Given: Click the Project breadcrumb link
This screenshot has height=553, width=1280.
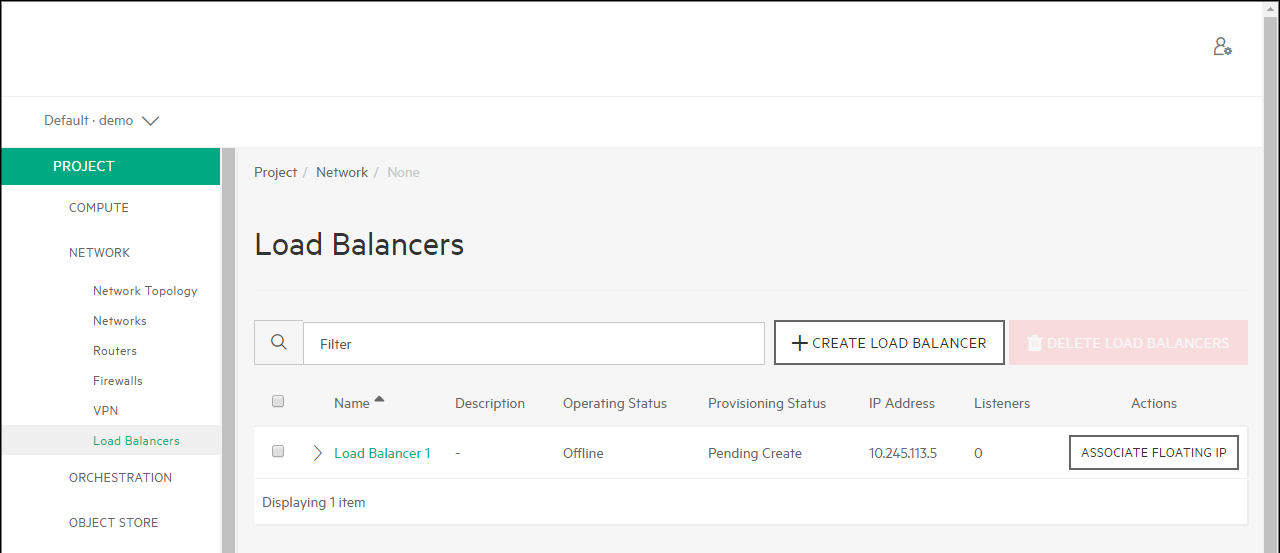Looking at the screenshot, I should click(275, 173).
